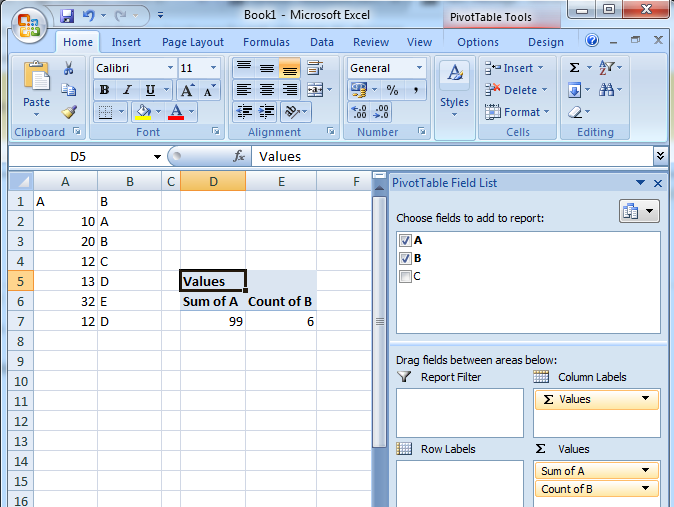The image size is (674, 507).
Task: Click the Paste button
Action: pos(37,89)
